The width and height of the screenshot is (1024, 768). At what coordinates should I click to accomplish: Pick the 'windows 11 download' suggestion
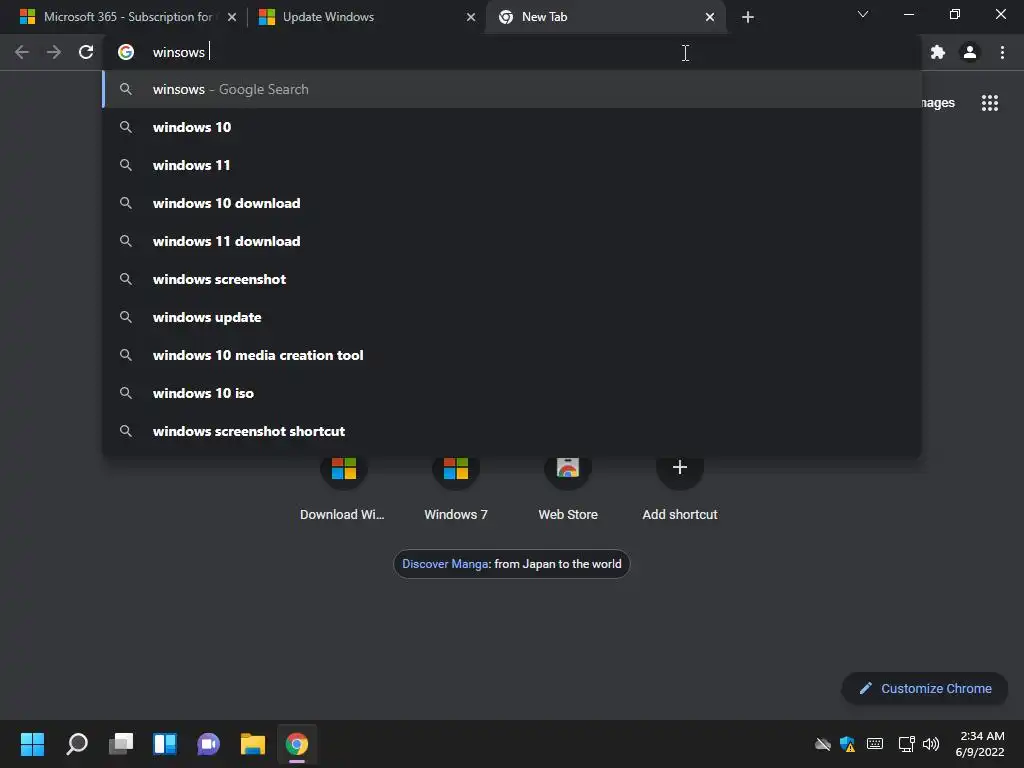click(512, 241)
